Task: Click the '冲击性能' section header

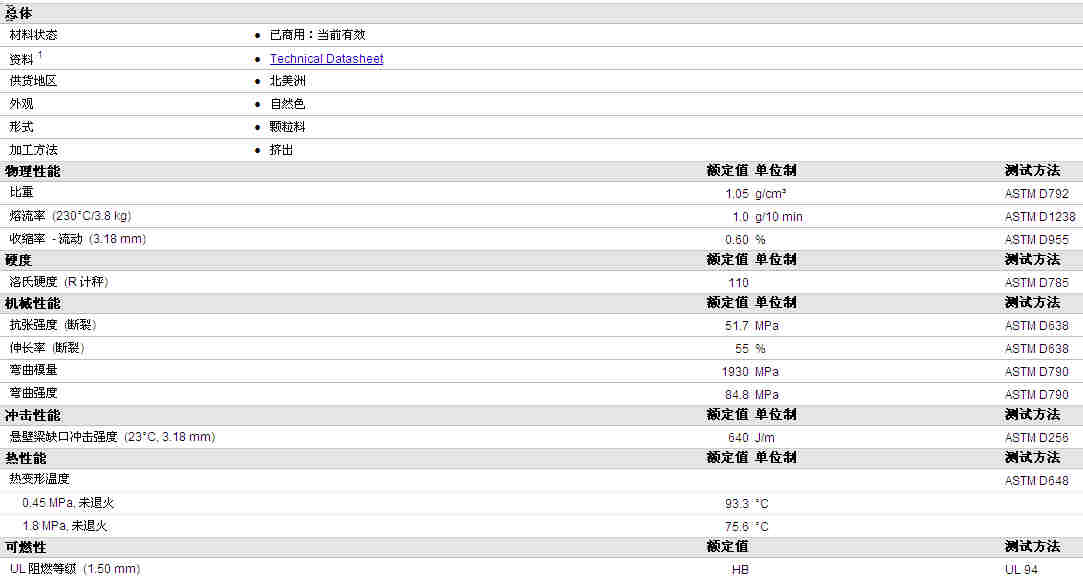Action: click(32, 416)
